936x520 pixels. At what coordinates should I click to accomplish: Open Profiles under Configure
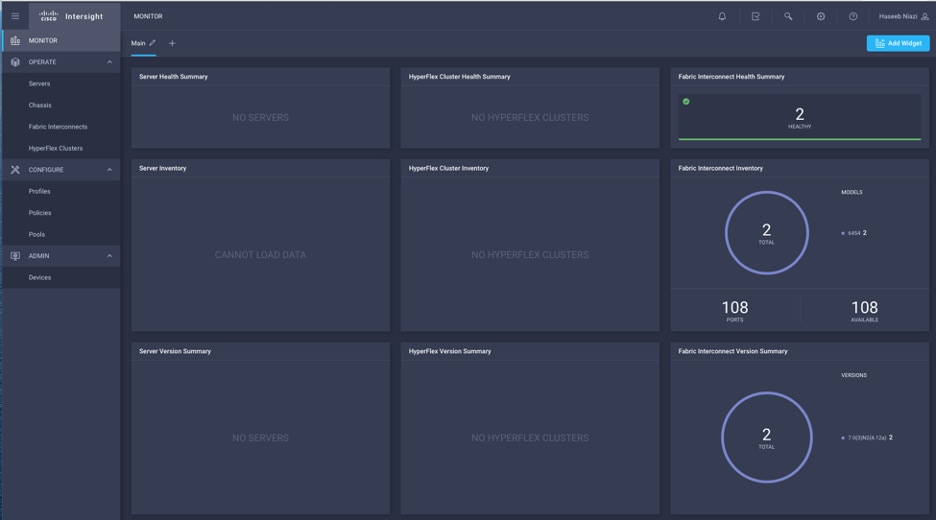click(x=61, y=191)
